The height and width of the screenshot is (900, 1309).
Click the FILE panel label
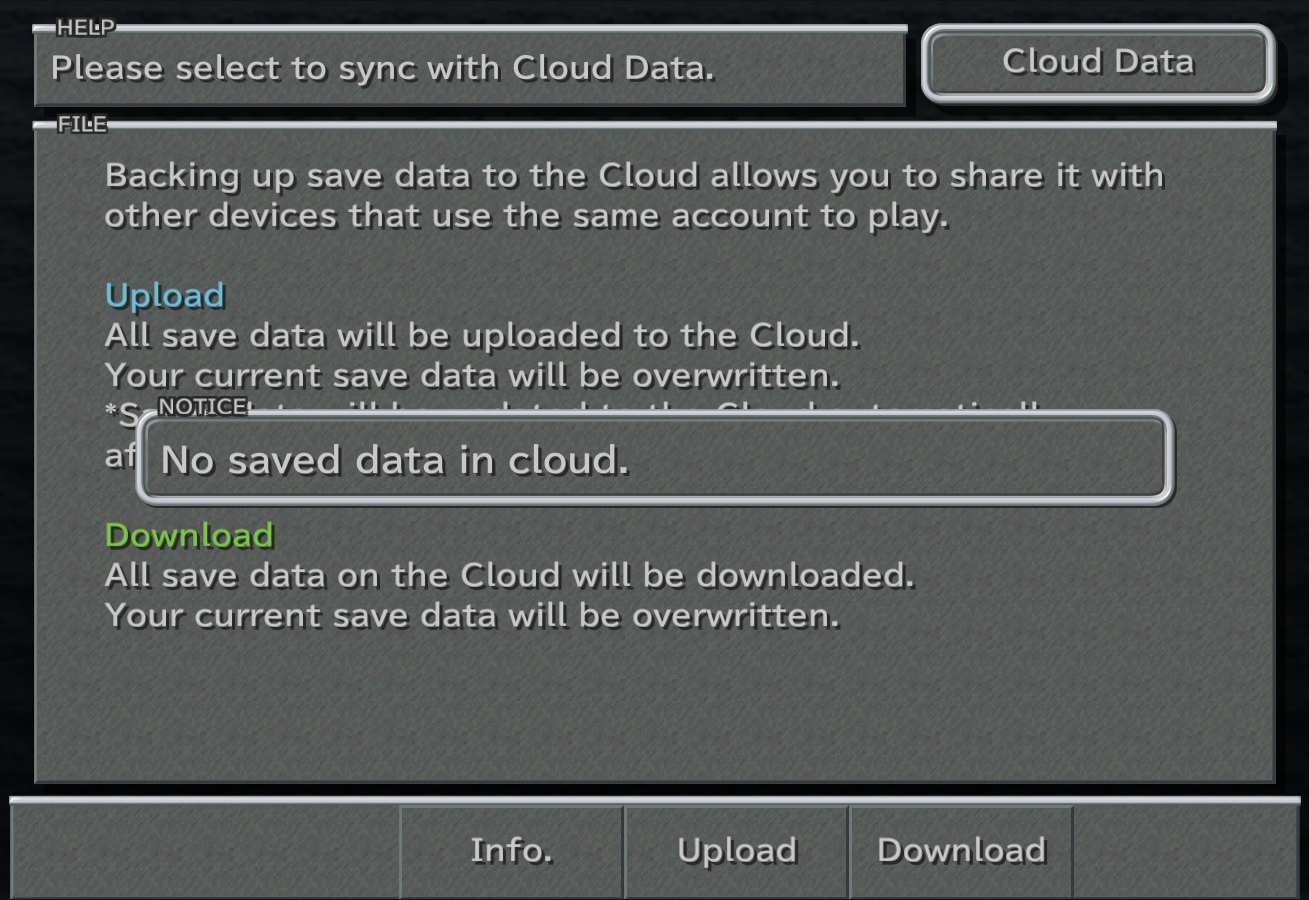coord(81,125)
